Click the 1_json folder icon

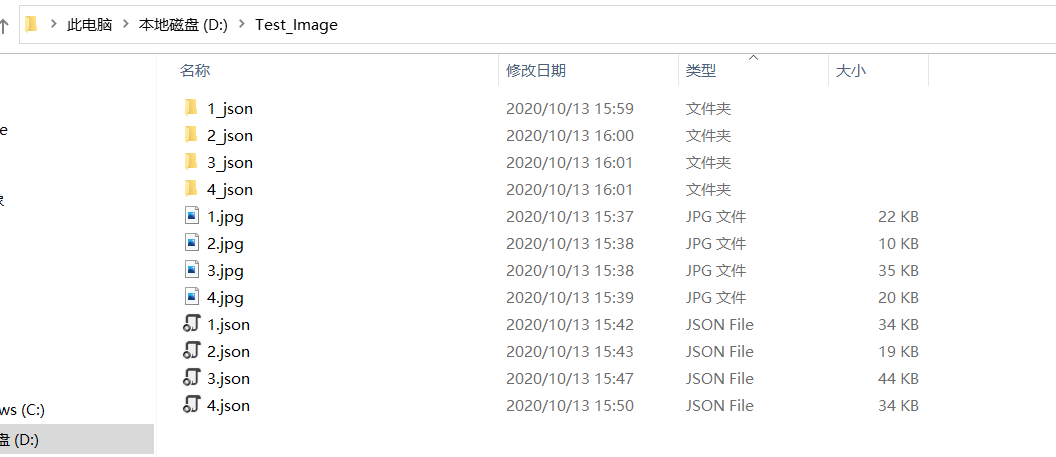click(x=191, y=108)
